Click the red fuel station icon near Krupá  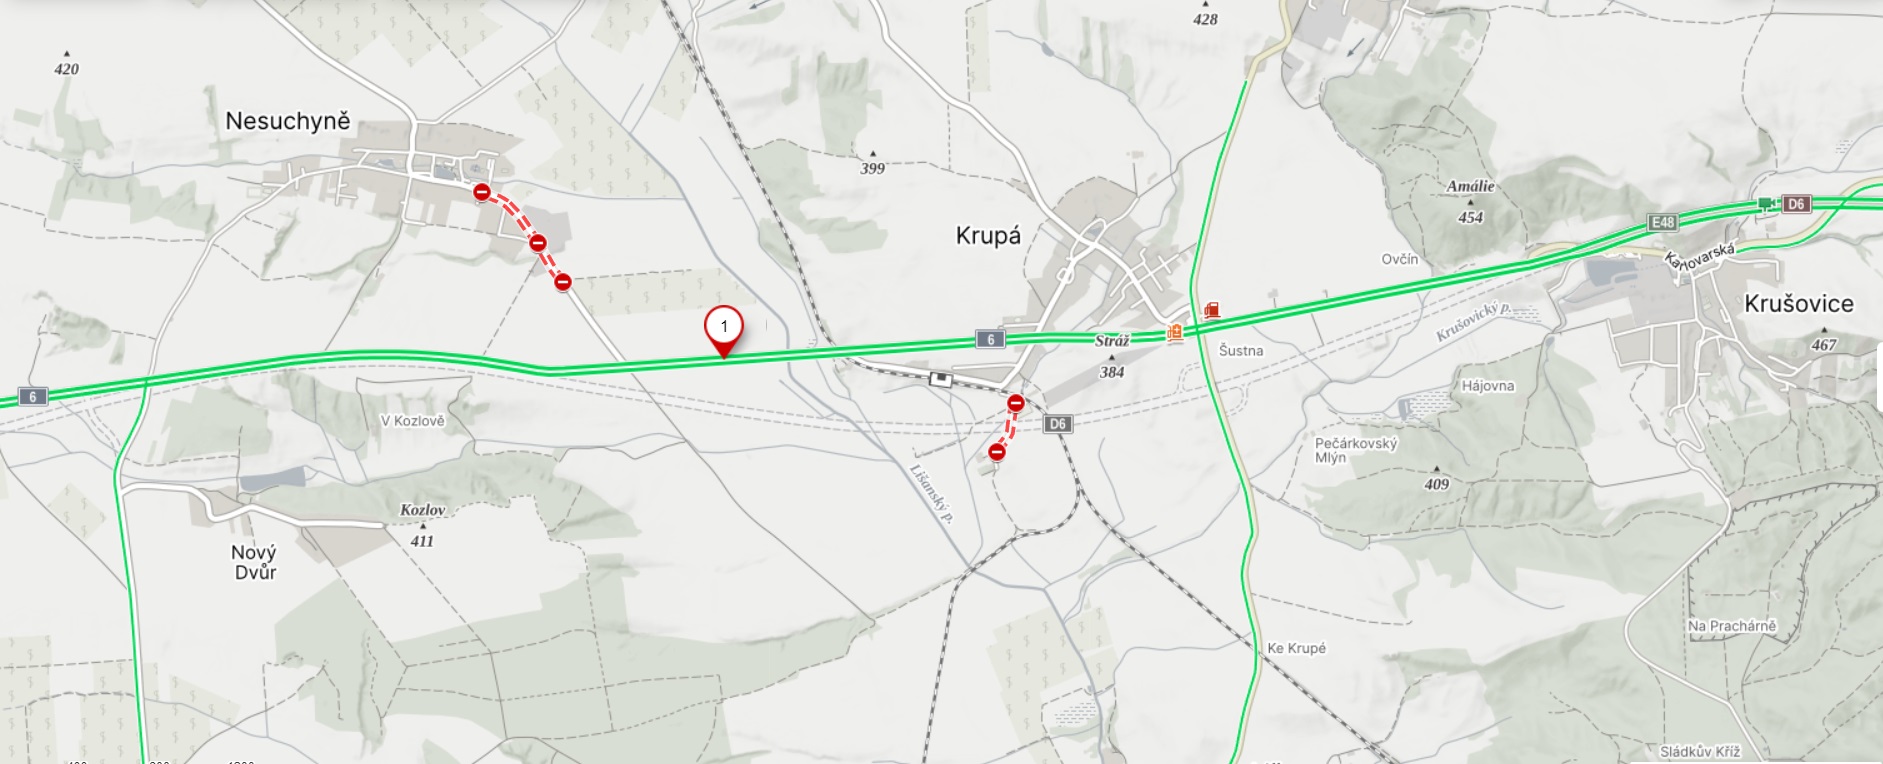(x=1212, y=310)
